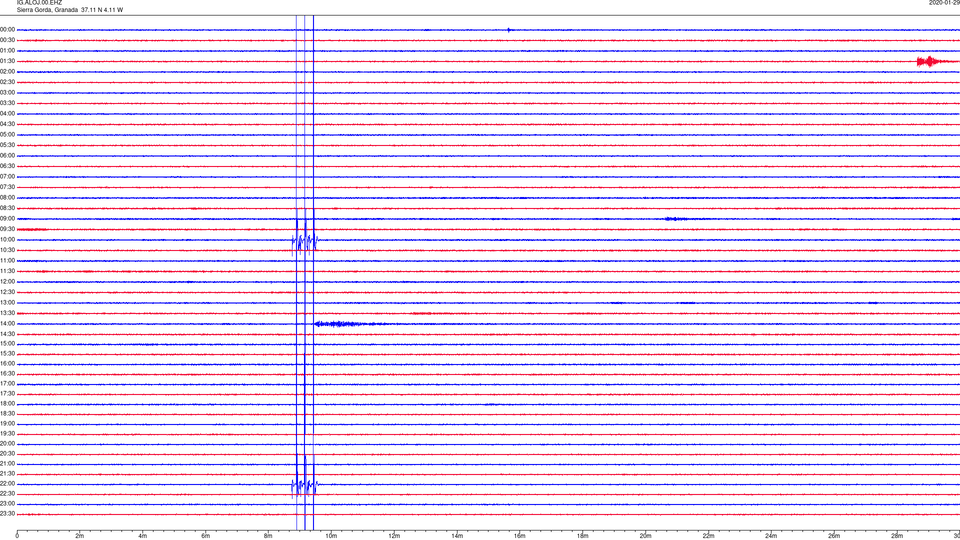Click the 6m tick label on the time axis
Image resolution: width=960 pixels, height=540 pixels.
(205, 536)
